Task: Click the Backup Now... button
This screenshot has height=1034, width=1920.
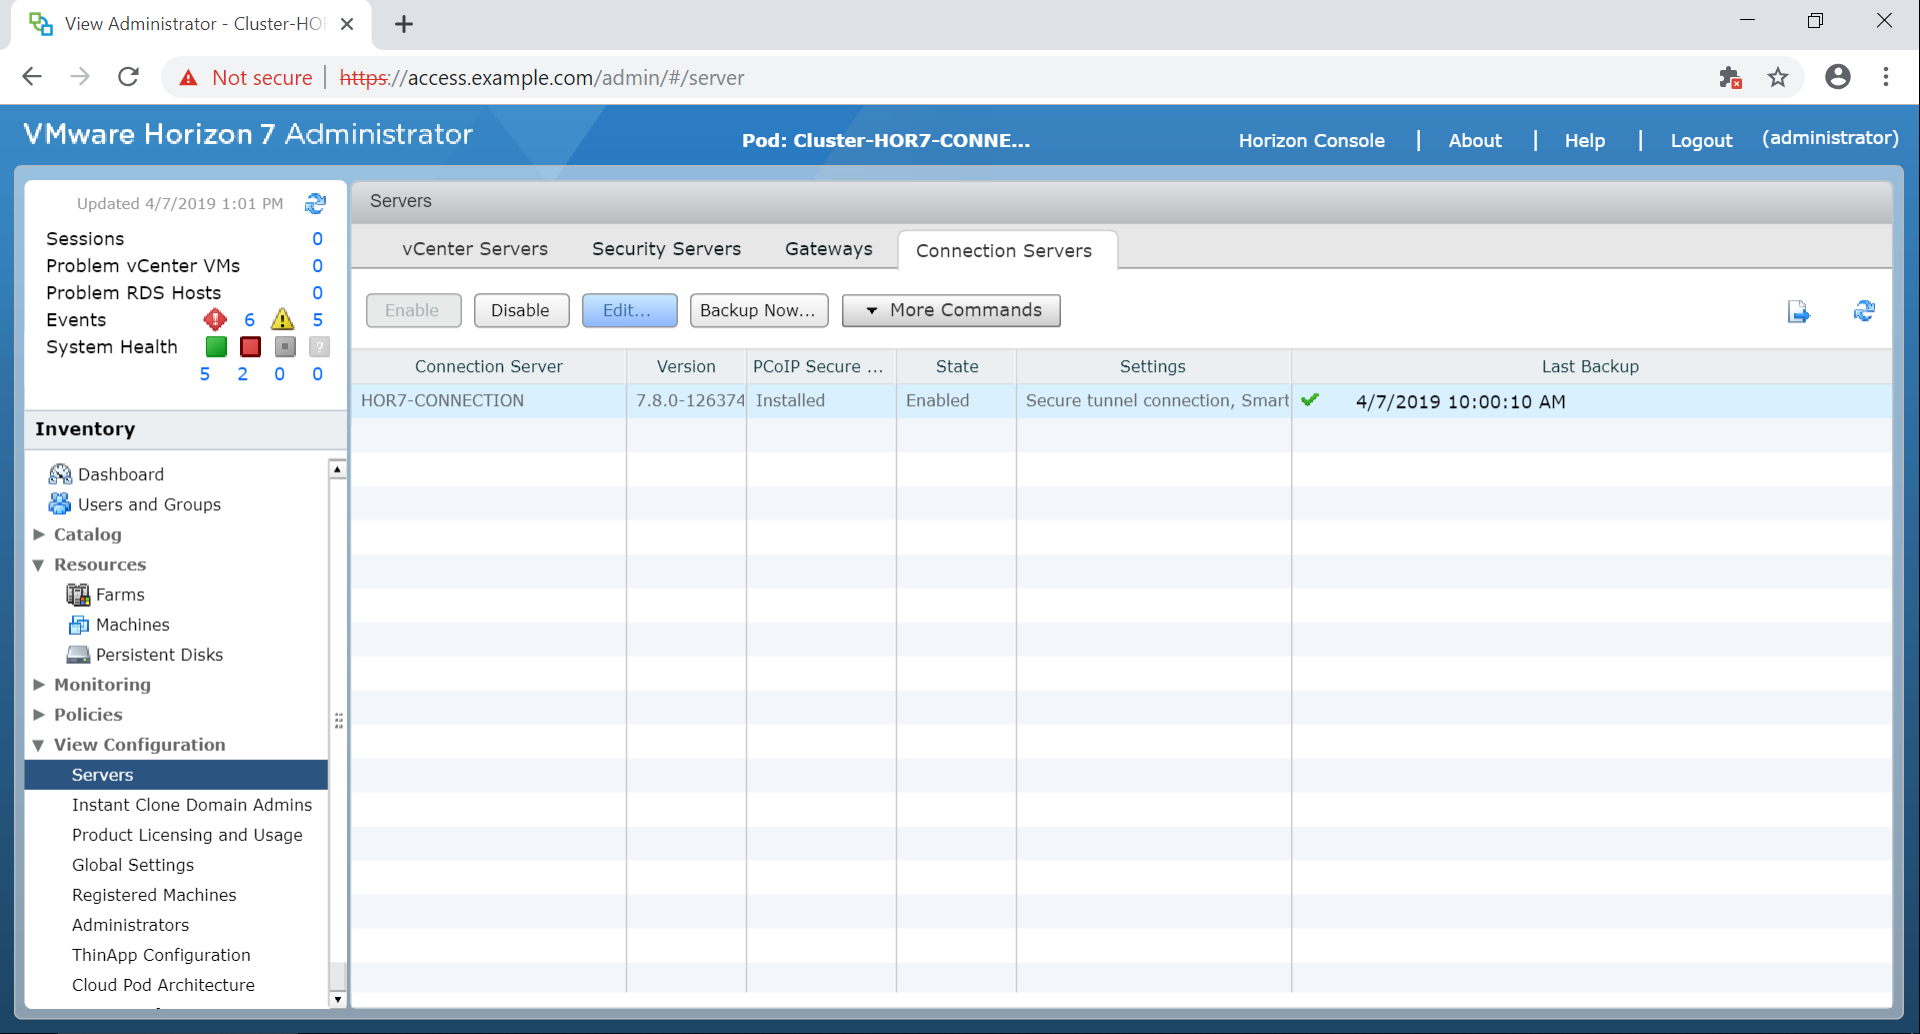Action: coord(759,310)
